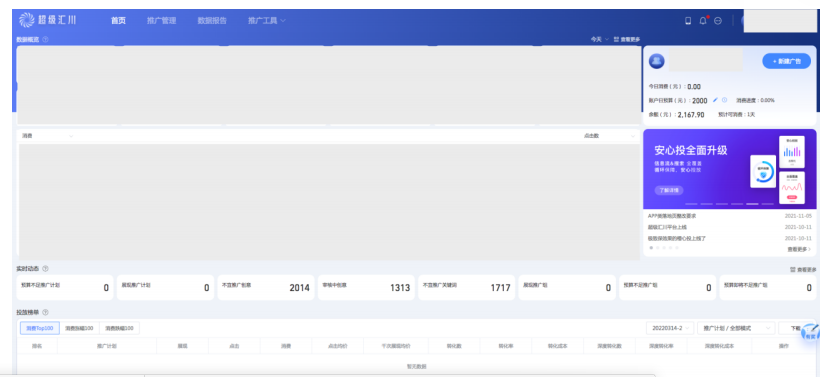The height and width of the screenshot is (377, 820).
Task: Open the floating feedback widget icon
Action: [811, 333]
